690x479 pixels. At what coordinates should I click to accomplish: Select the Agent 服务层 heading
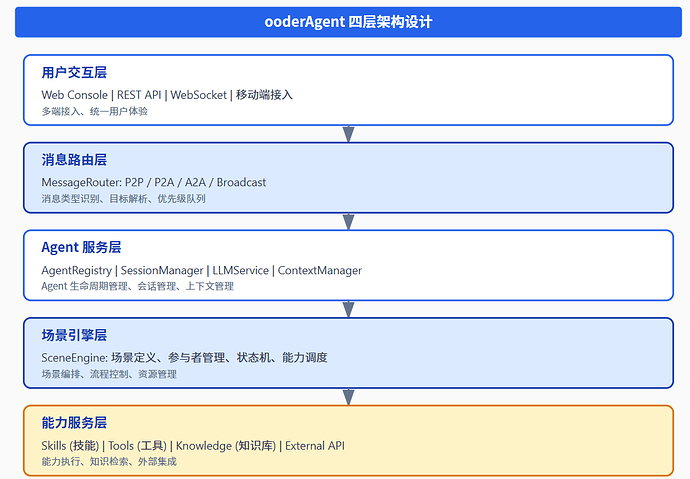[x=81, y=247]
